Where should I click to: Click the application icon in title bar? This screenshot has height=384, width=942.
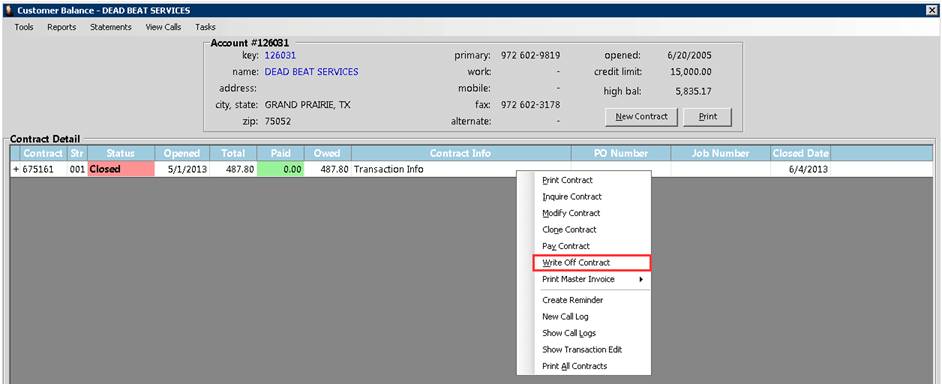coord(8,10)
